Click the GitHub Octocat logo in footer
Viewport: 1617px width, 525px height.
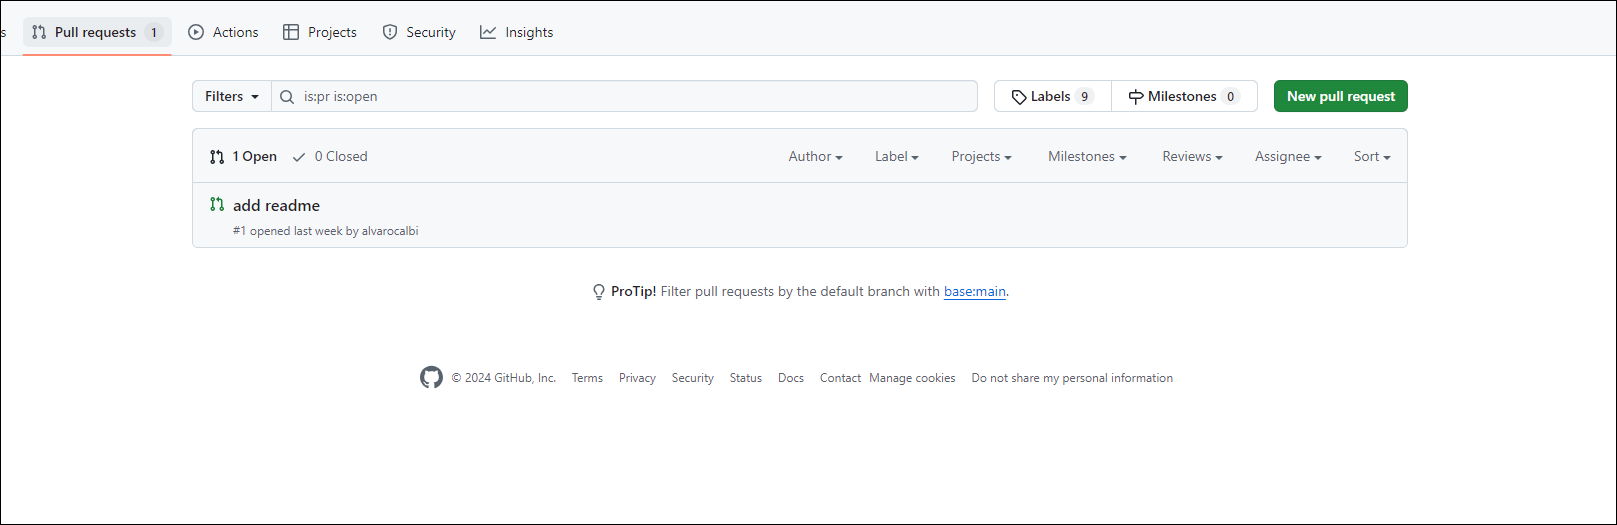coord(431,377)
